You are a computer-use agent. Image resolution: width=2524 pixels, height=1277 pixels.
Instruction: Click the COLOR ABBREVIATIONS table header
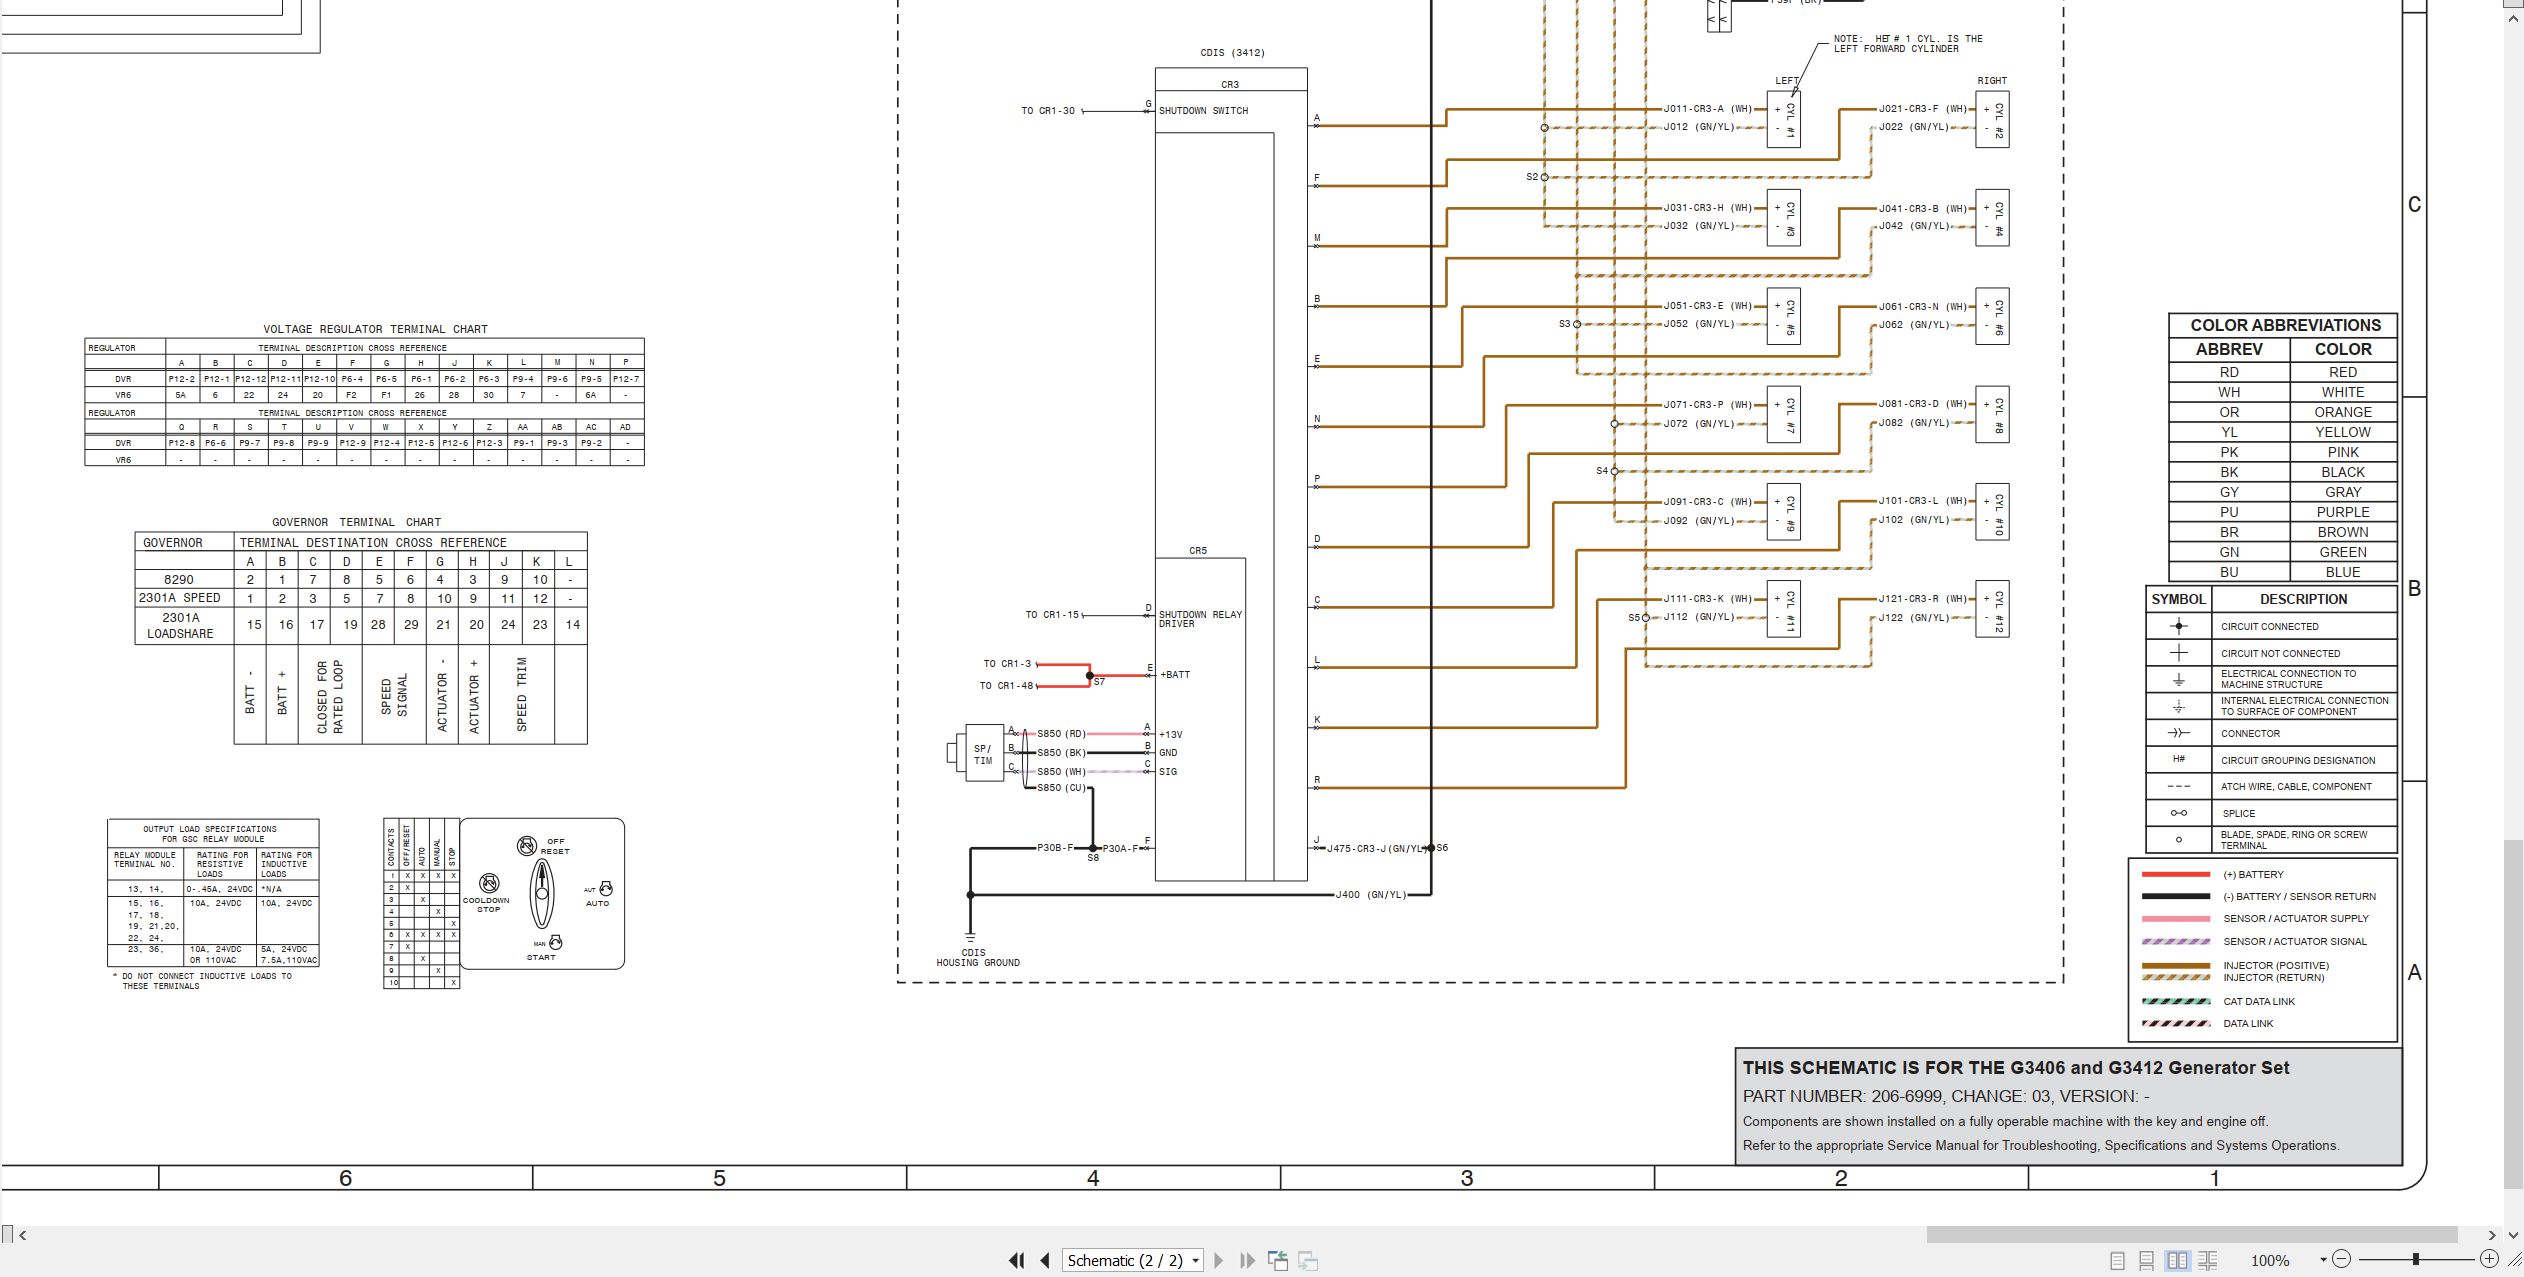2285,325
